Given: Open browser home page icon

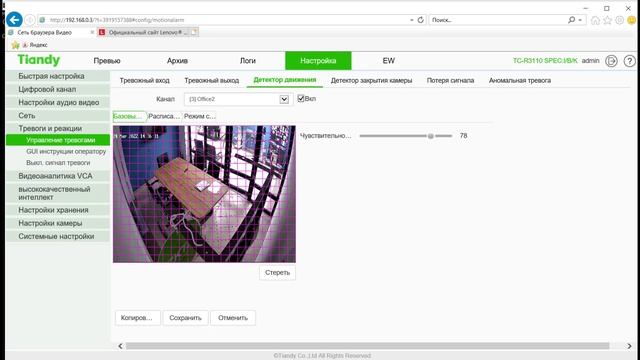Looking at the screenshot, I should (x=596, y=20).
